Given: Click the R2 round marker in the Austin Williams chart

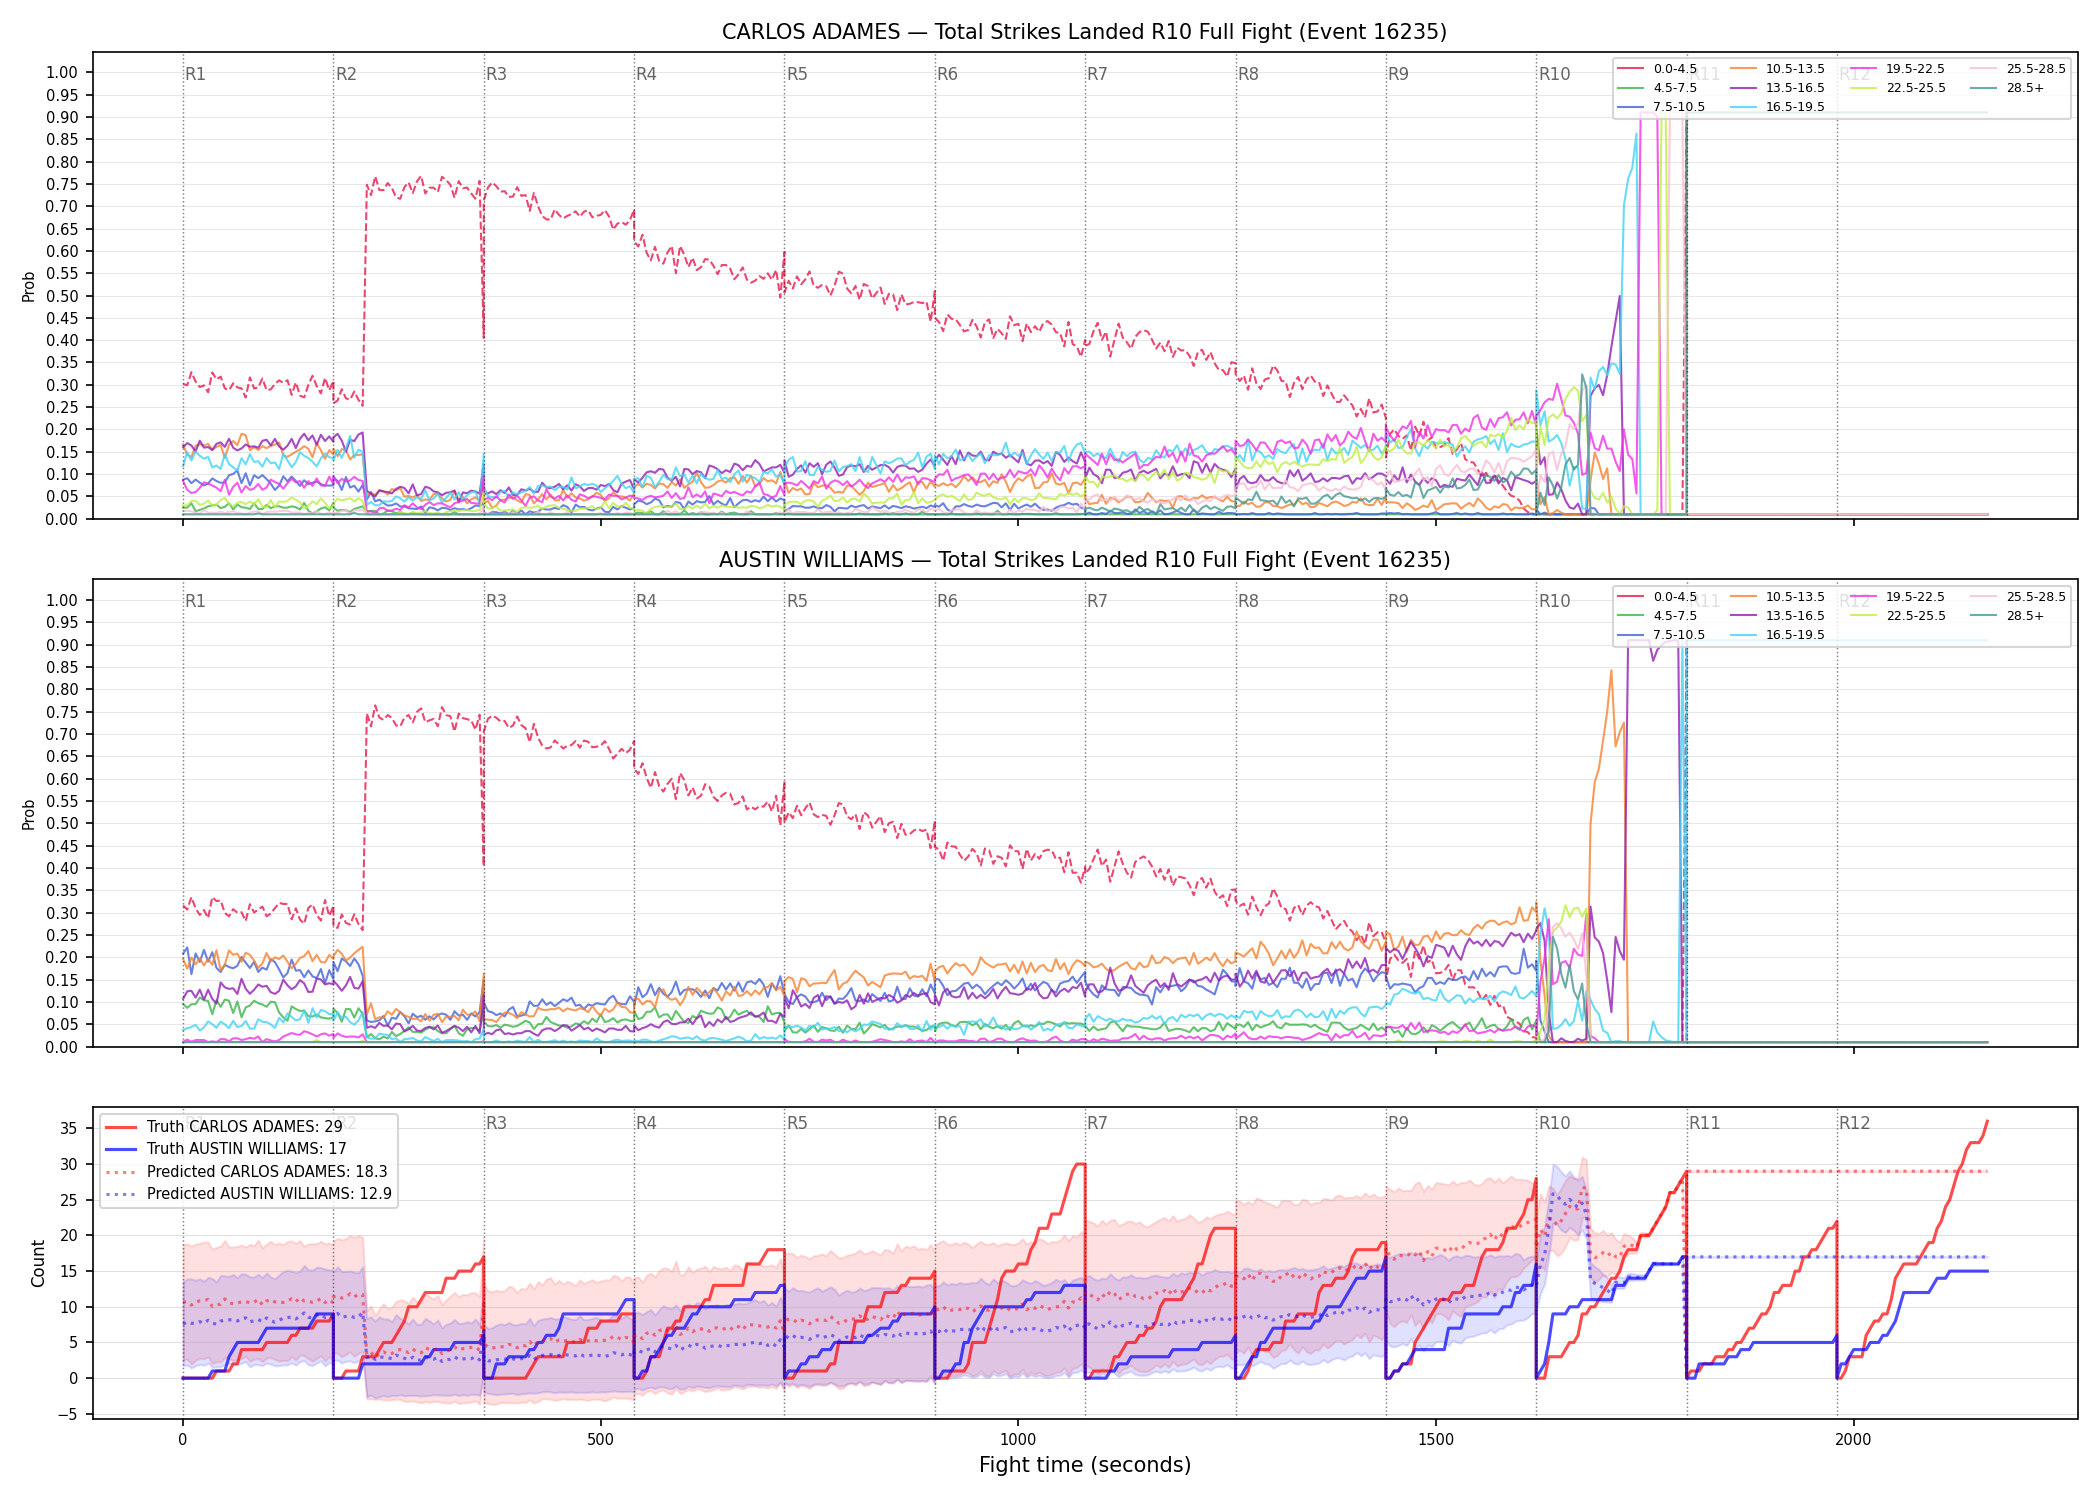Looking at the screenshot, I should [x=346, y=601].
